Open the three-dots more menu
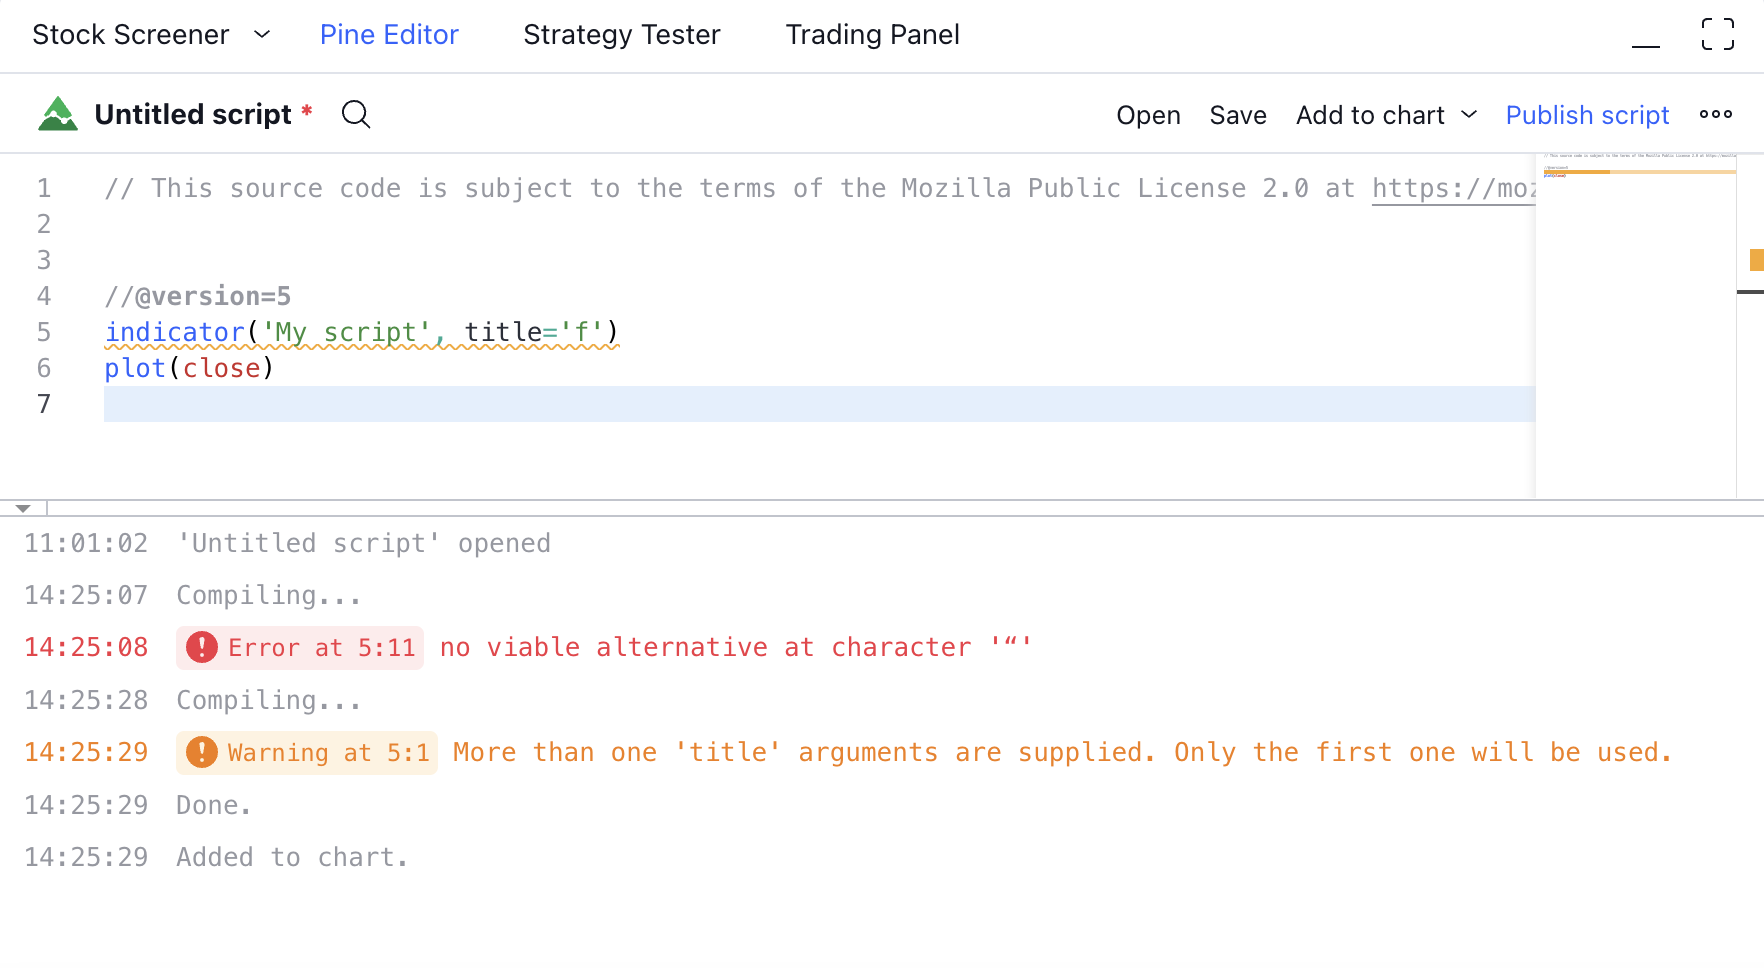Screen dimensions: 1764x968 [x=1716, y=115]
